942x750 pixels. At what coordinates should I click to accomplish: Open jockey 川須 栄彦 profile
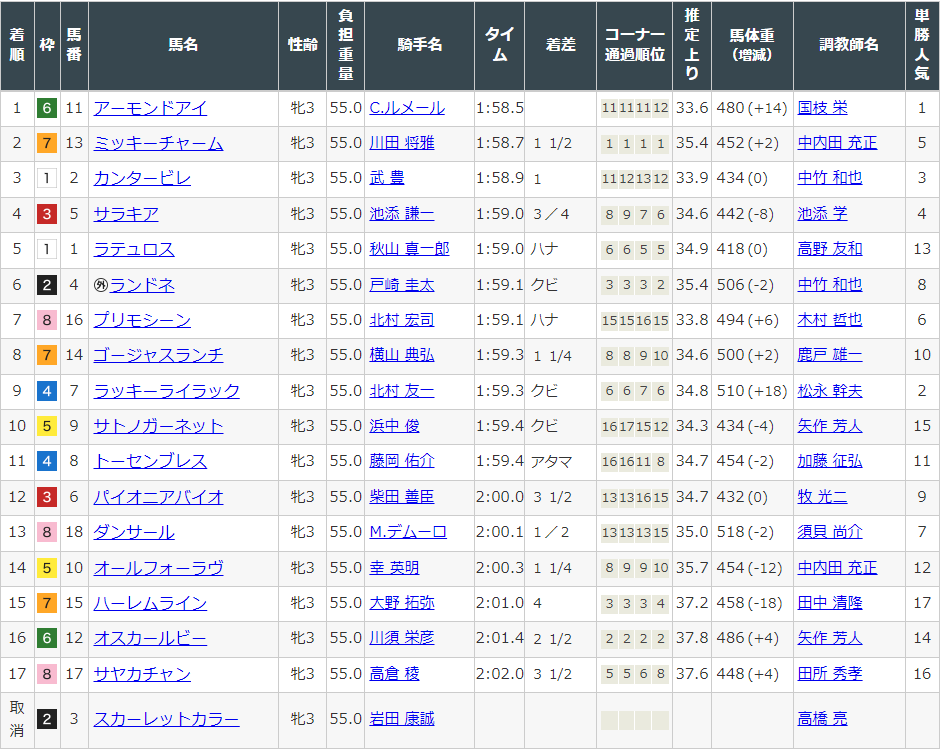[401, 638]
